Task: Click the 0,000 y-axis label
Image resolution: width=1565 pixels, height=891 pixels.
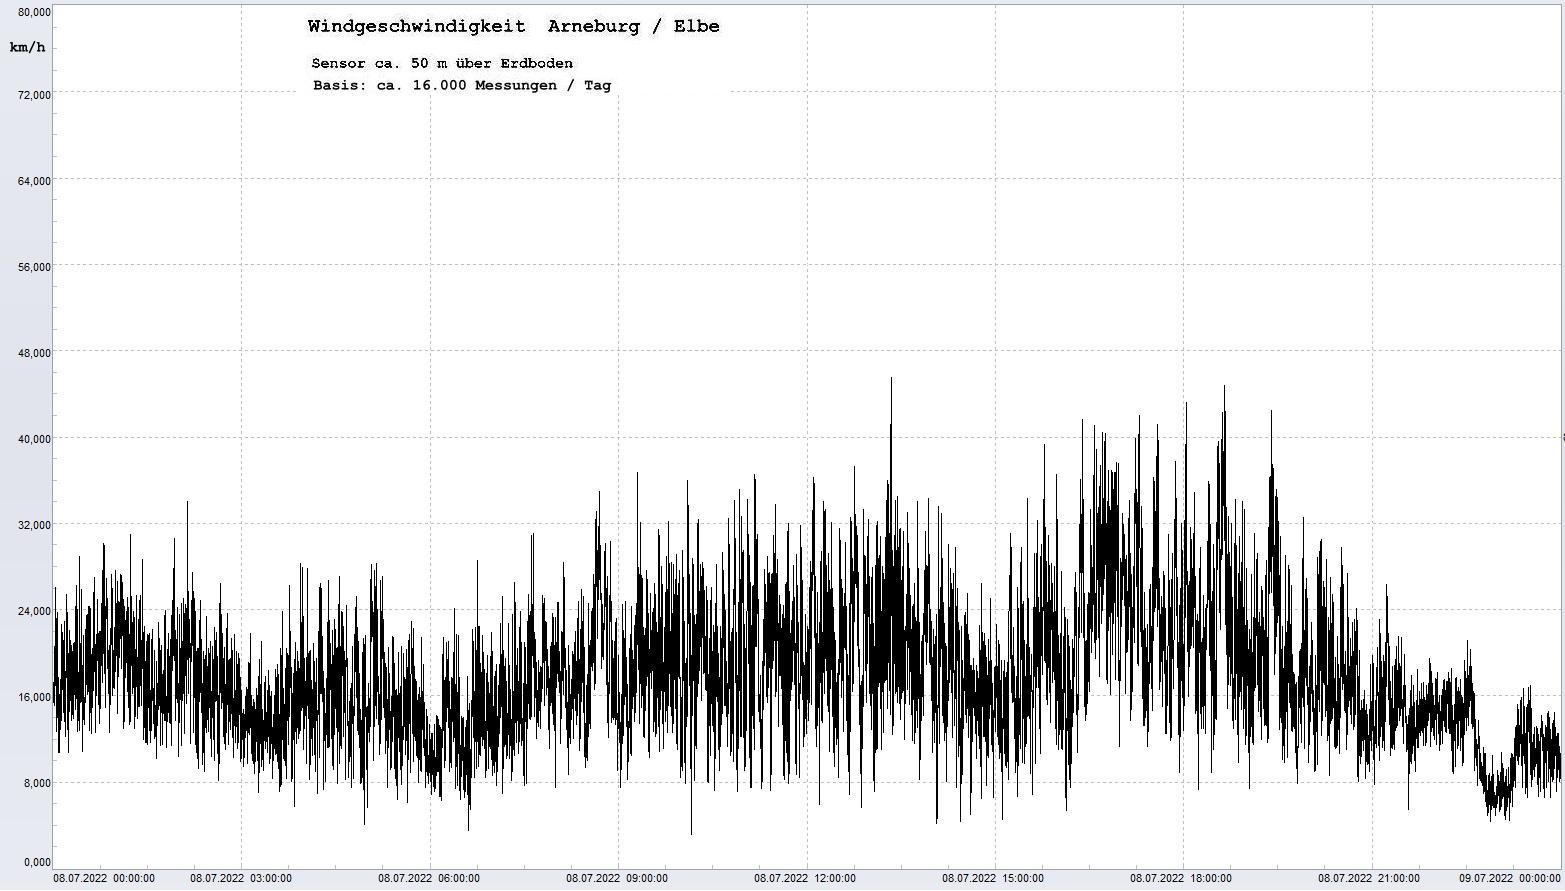Action: [x=37, y=862]
